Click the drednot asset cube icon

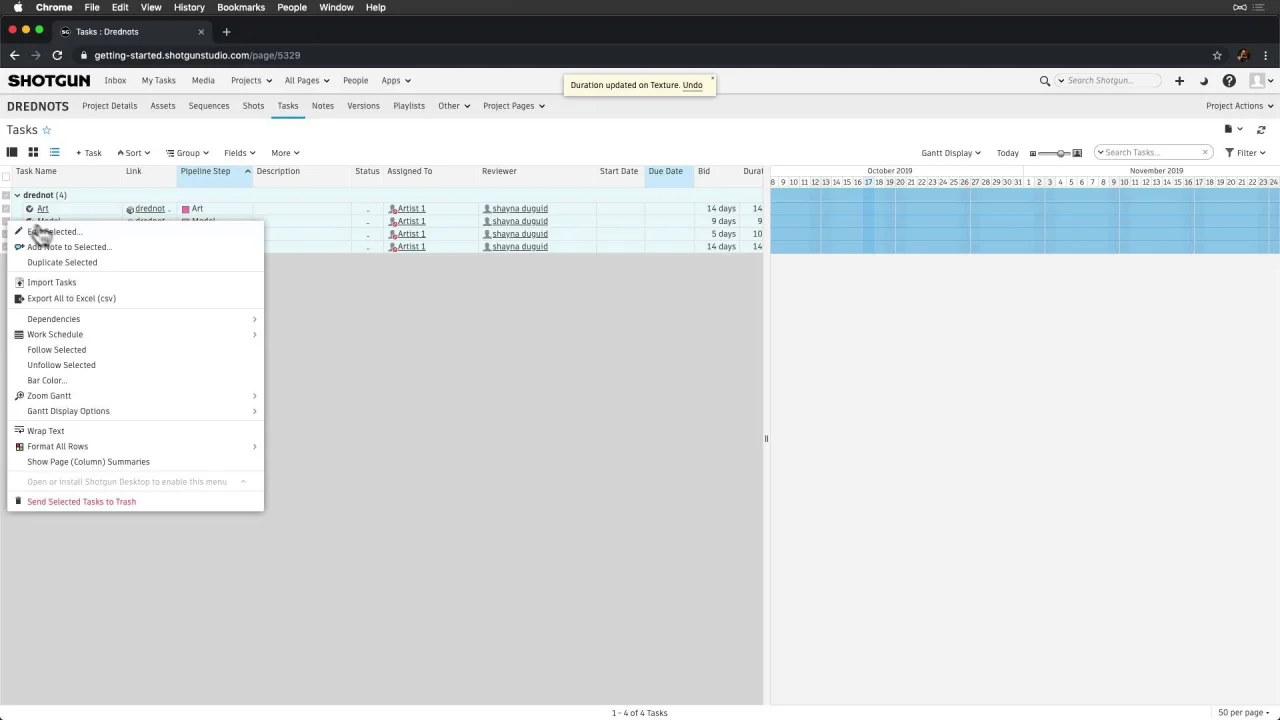point(130,209)
